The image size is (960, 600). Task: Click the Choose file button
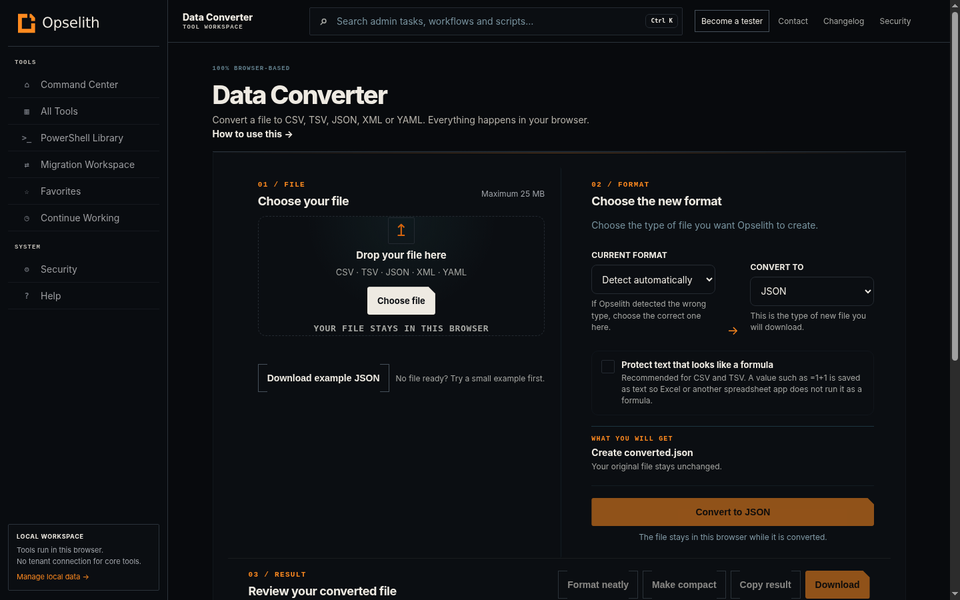[401, 301]
